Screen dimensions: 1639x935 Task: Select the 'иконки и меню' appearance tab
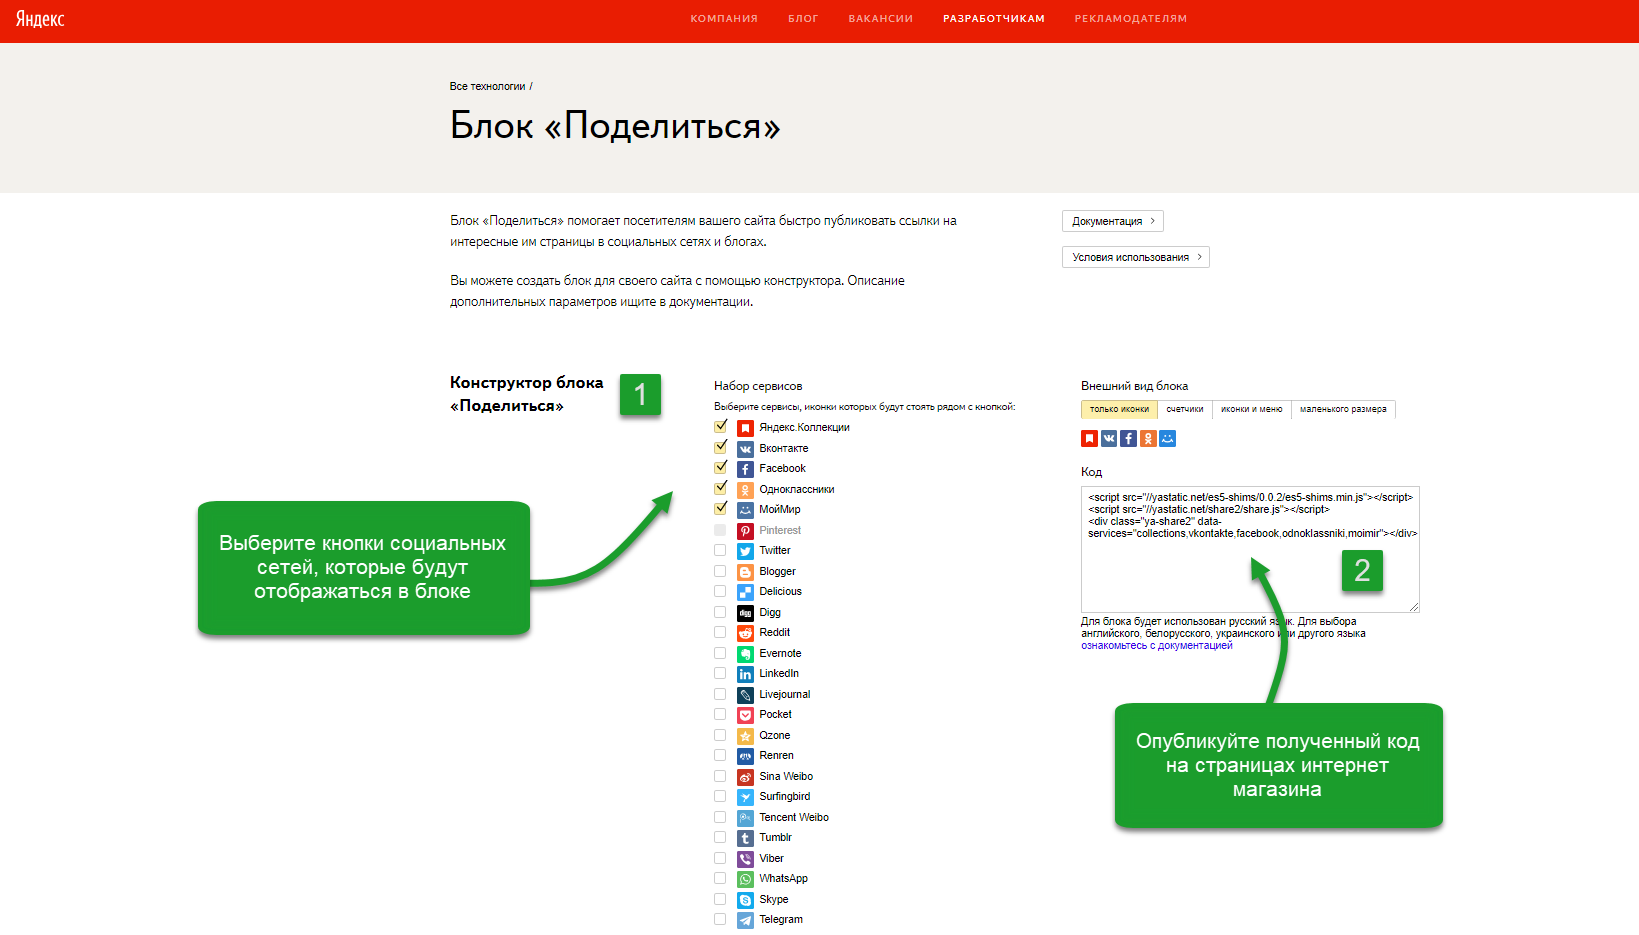[x=1252, y=409]
